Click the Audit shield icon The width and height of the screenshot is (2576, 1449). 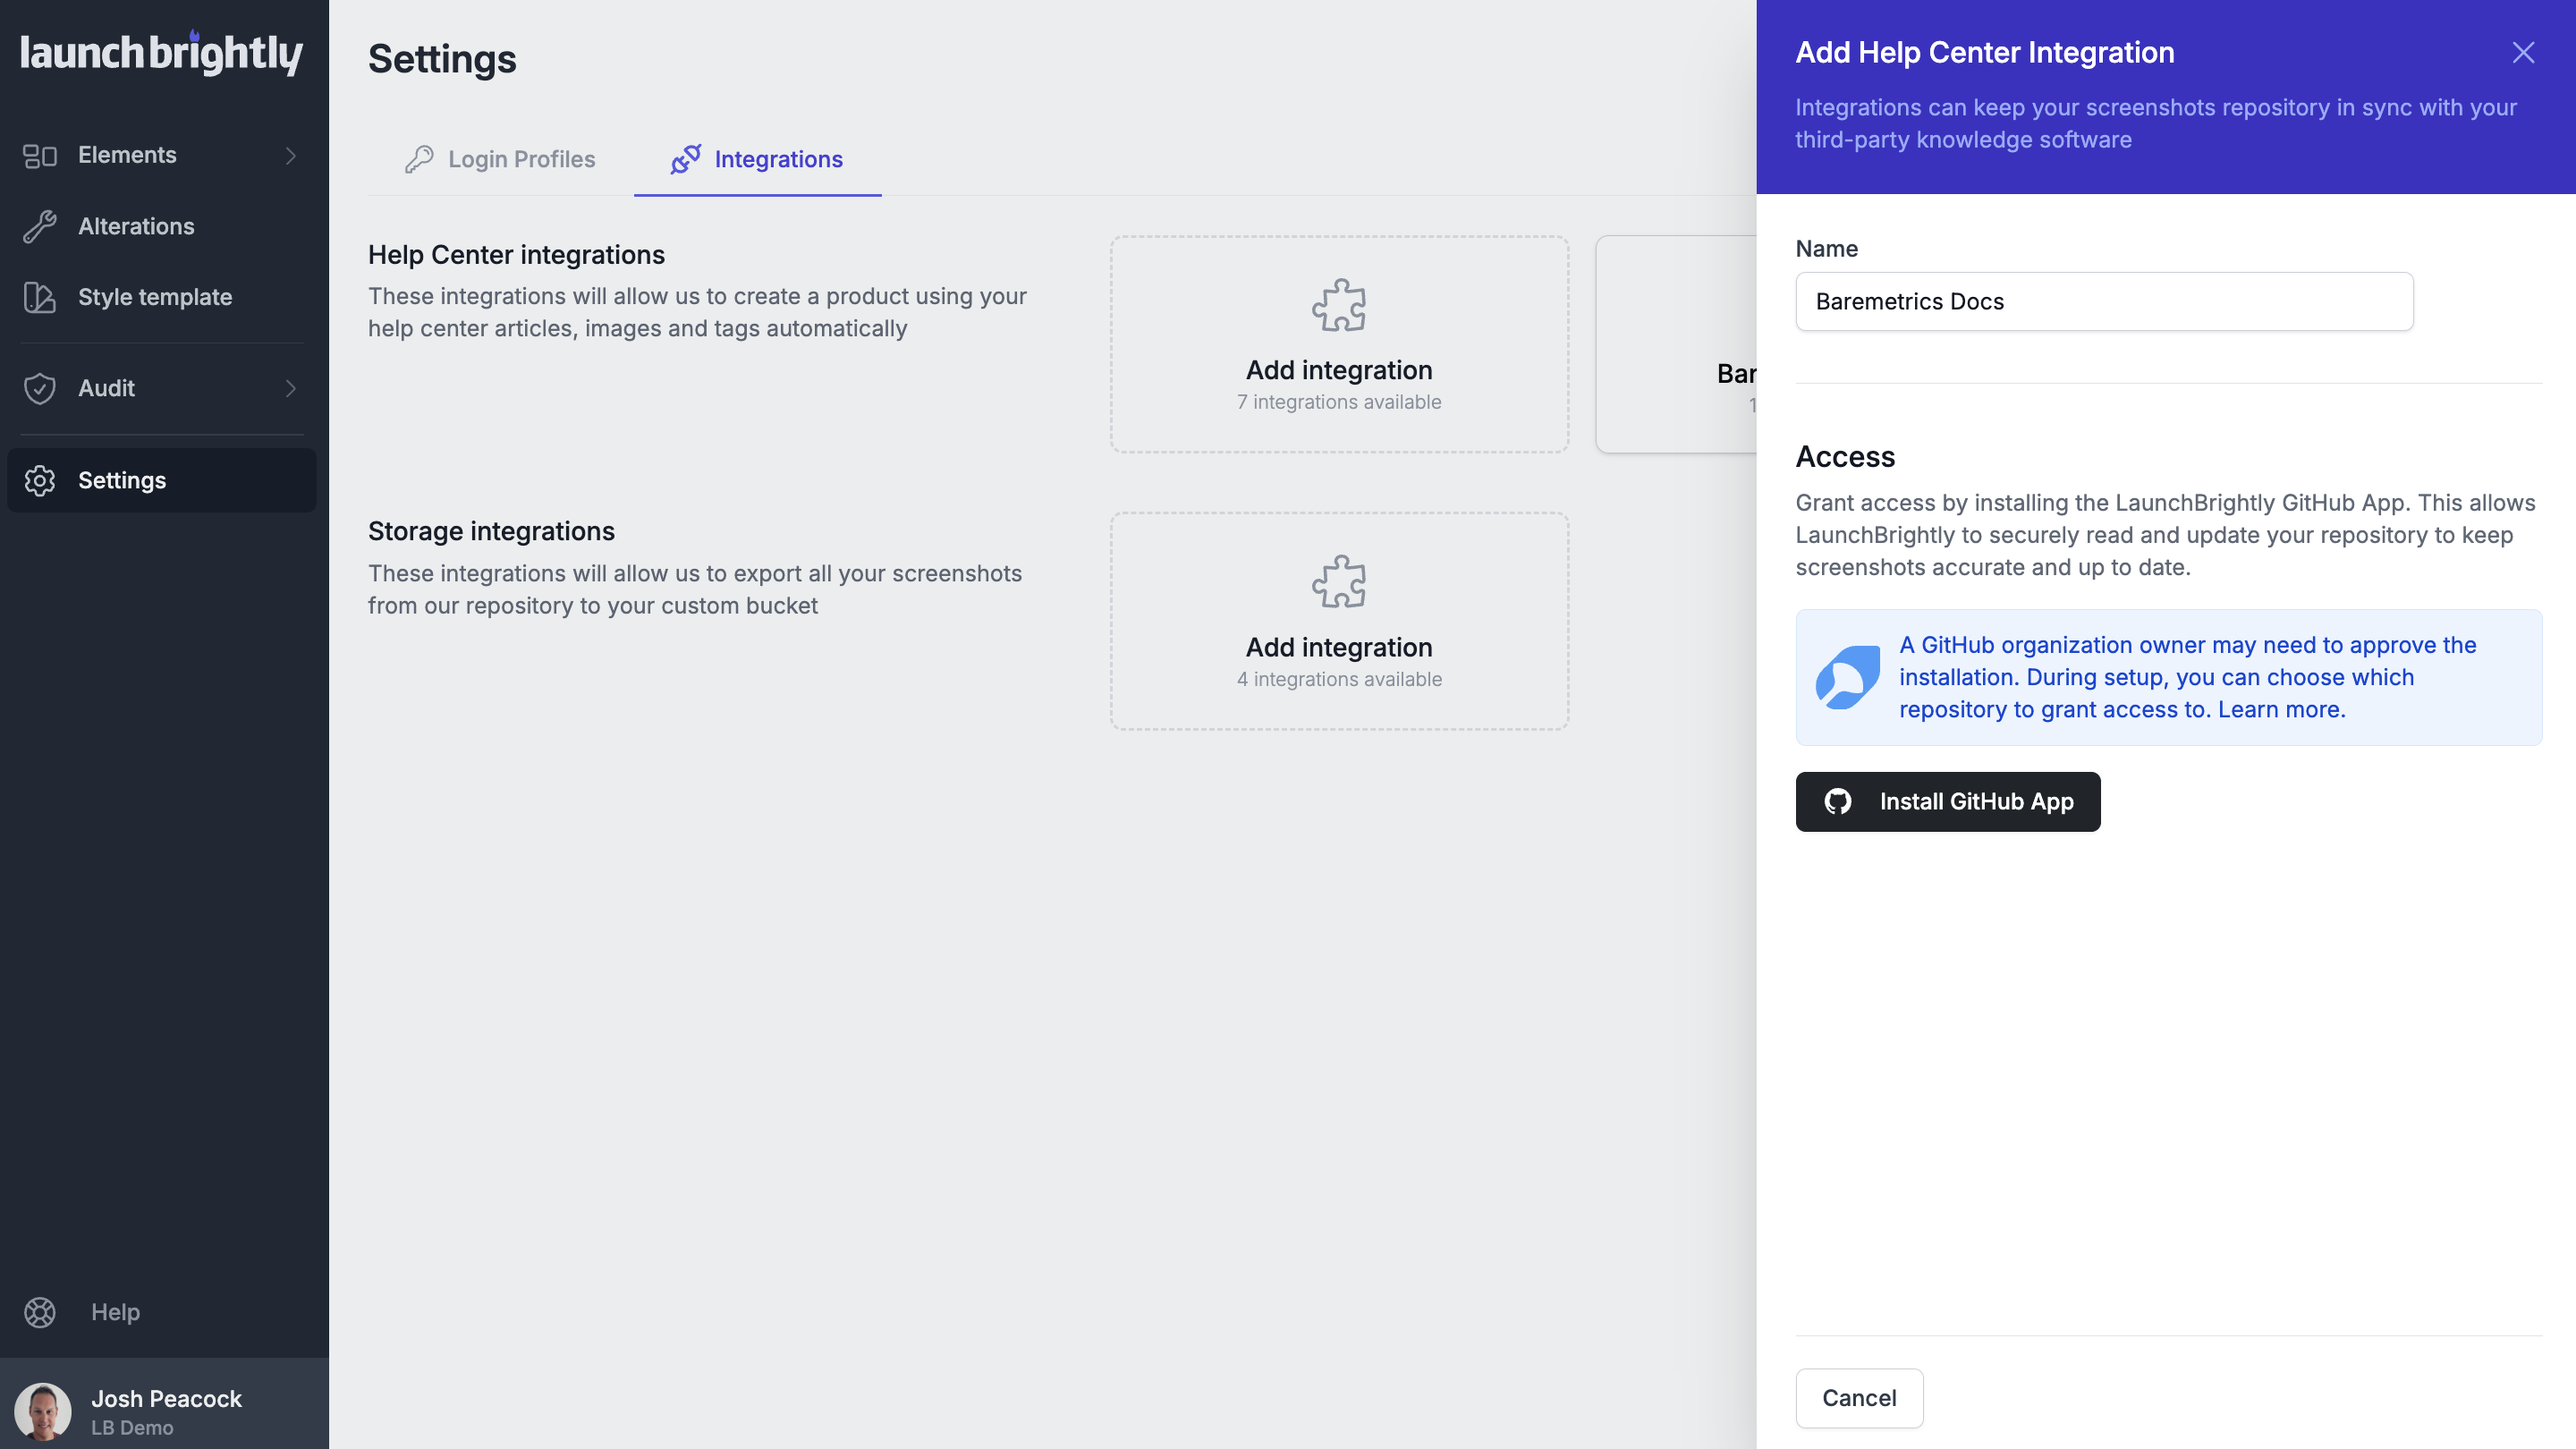pos(40,389)
